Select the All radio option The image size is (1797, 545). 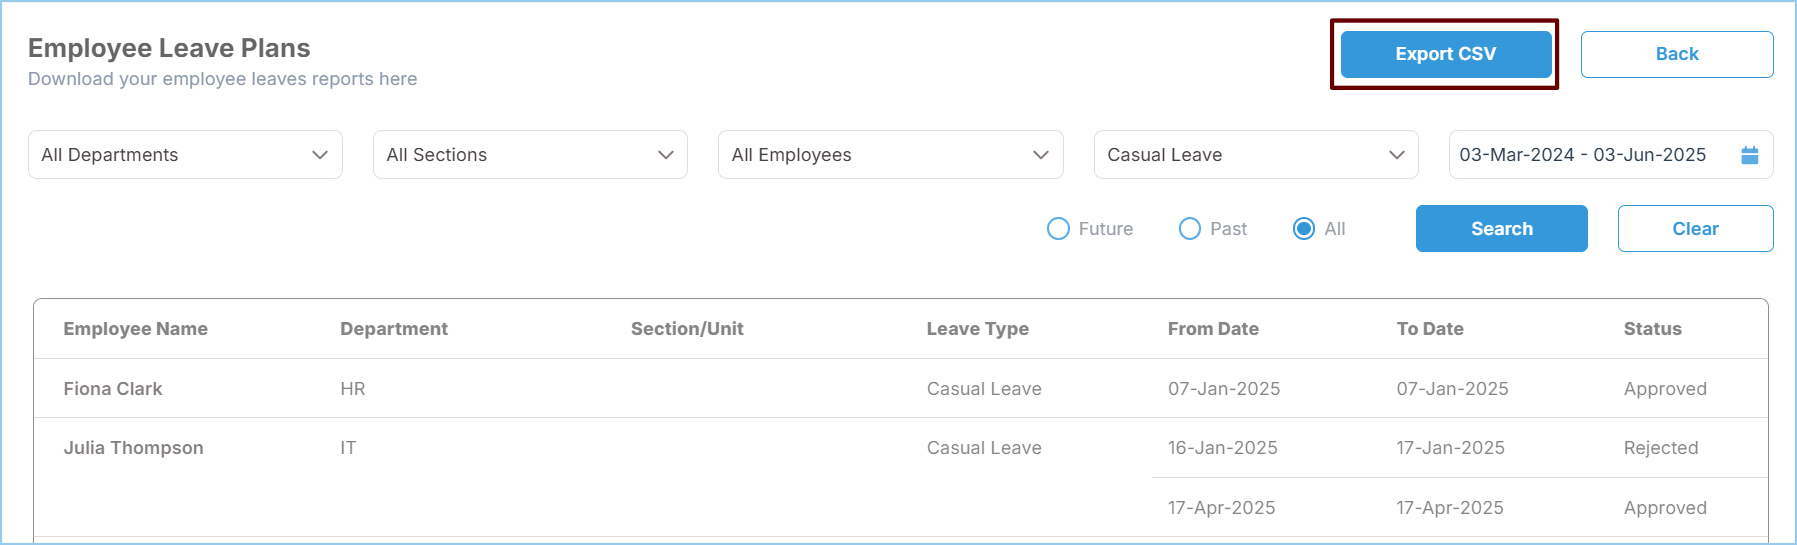click(x=1304, y=229)
